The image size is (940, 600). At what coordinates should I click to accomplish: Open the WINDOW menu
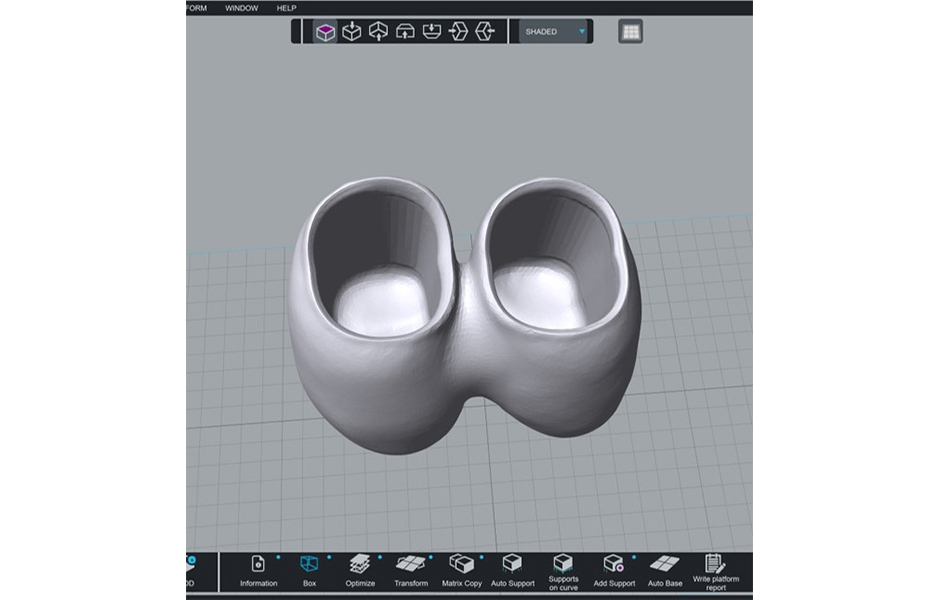coord(241,8)
